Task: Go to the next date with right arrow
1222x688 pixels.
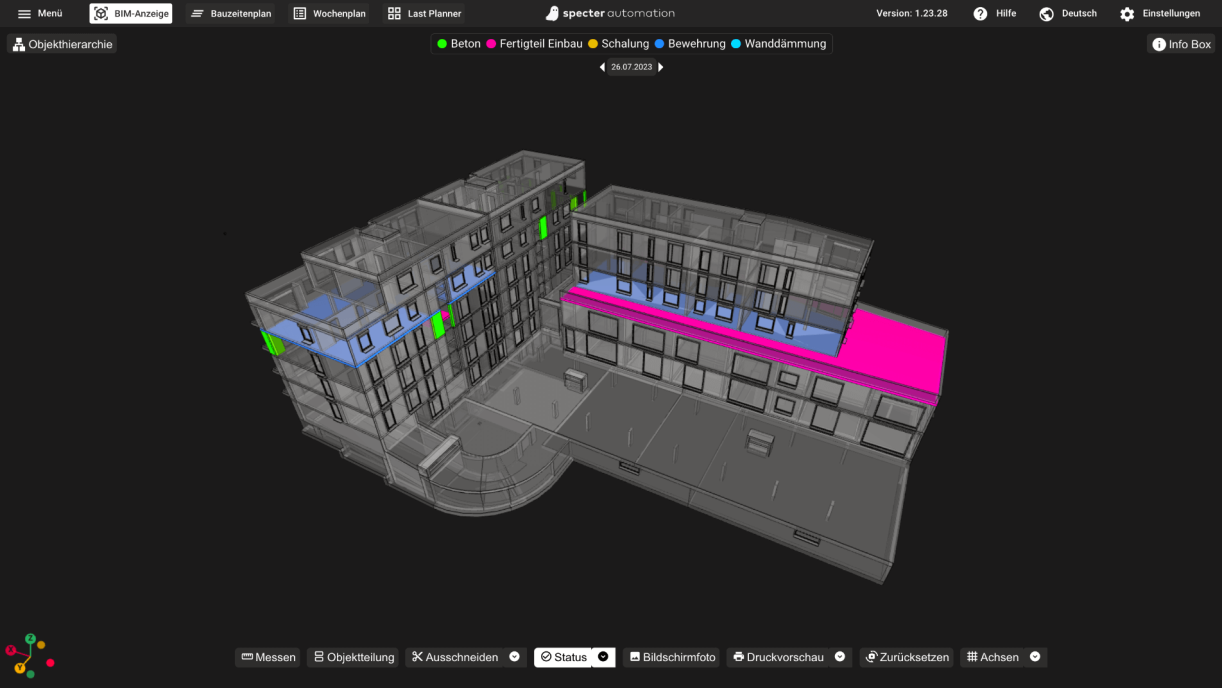Action: tap(661, 67)
